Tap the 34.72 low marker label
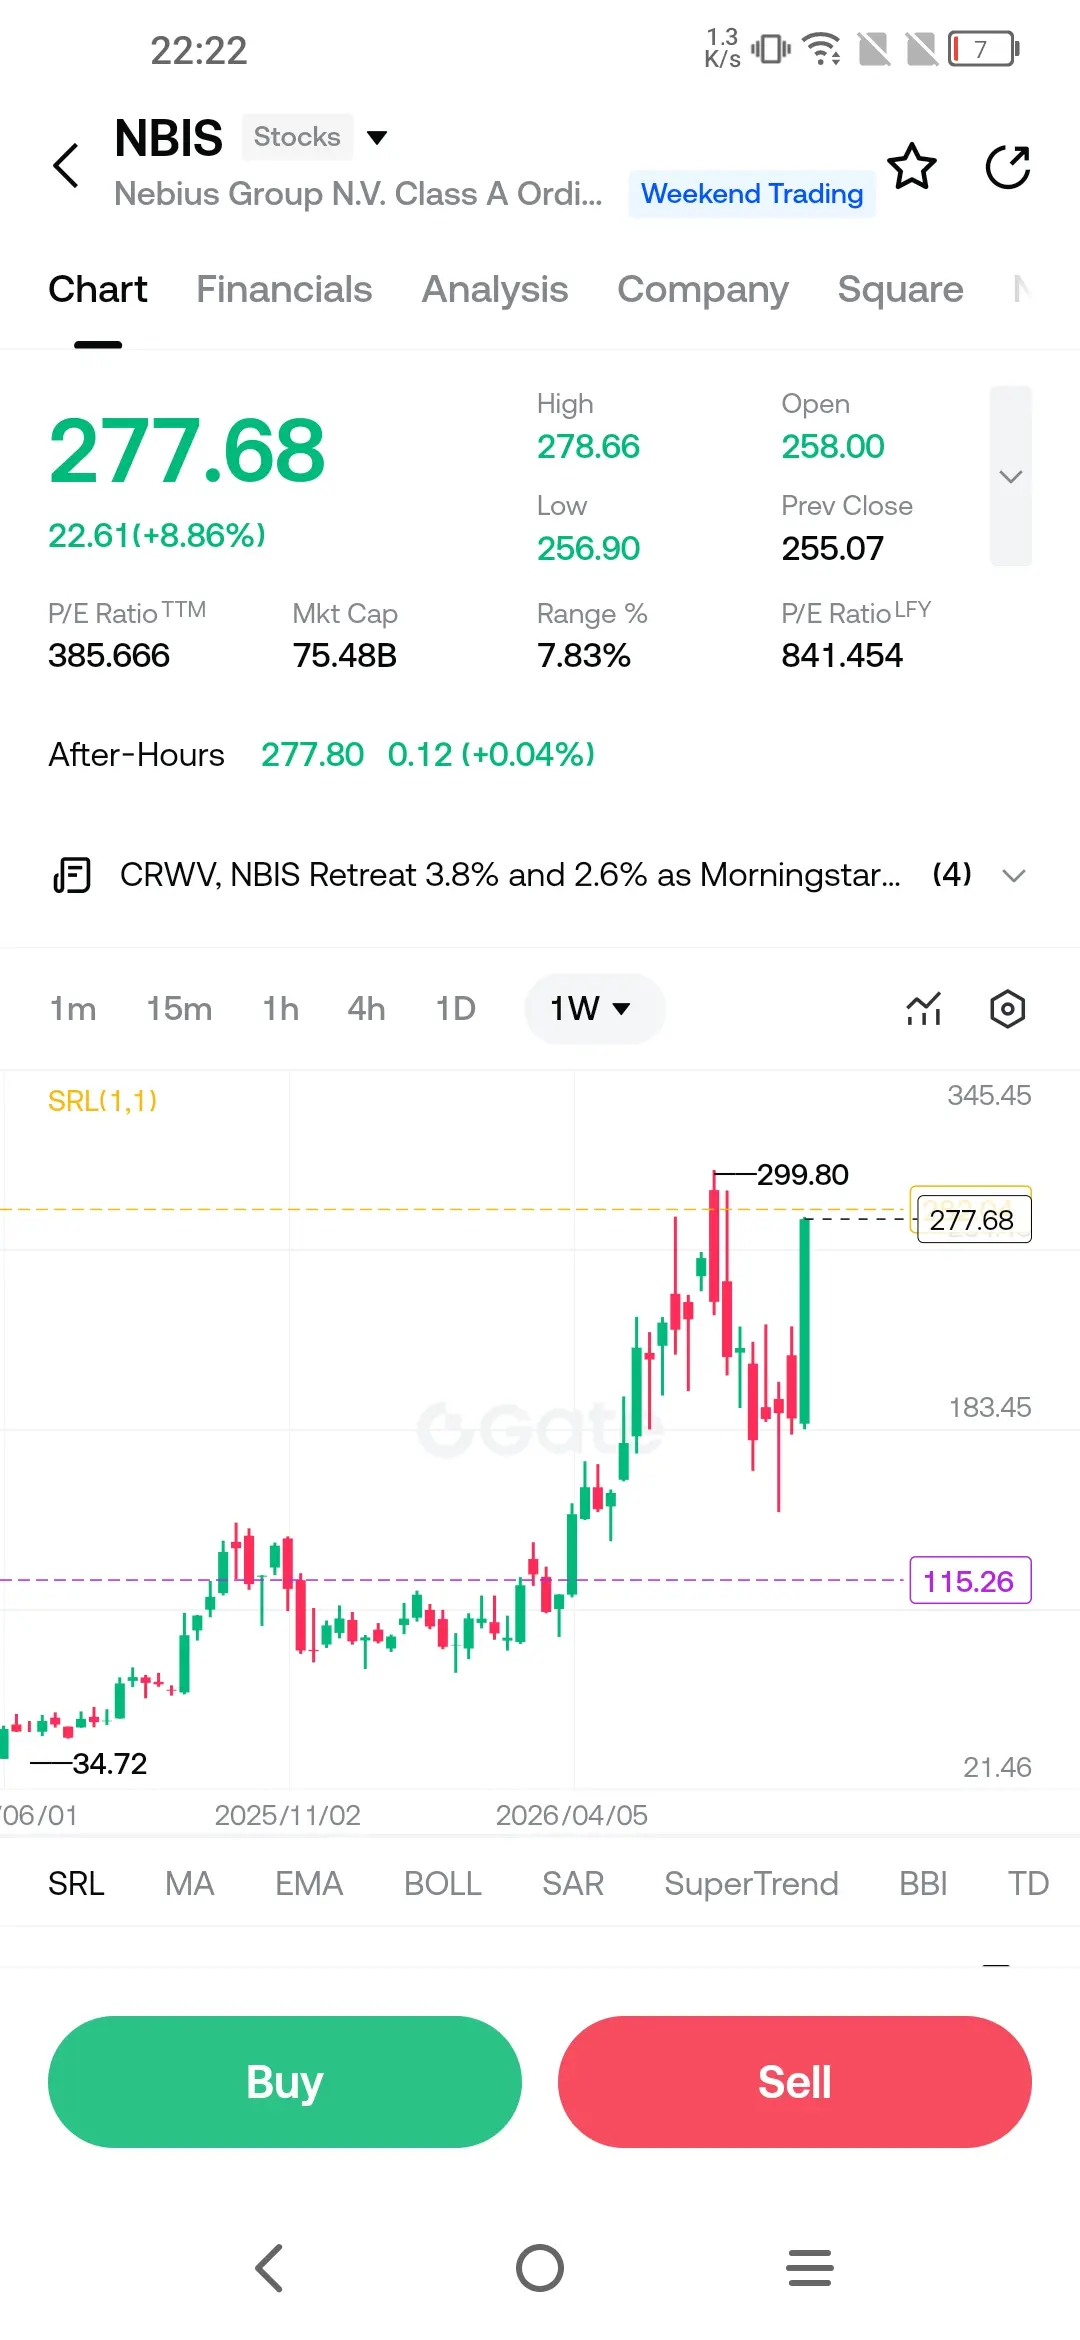The height and width of the screenshot is (2340, 1080). pyautogui.click(x=109, y=1763)
